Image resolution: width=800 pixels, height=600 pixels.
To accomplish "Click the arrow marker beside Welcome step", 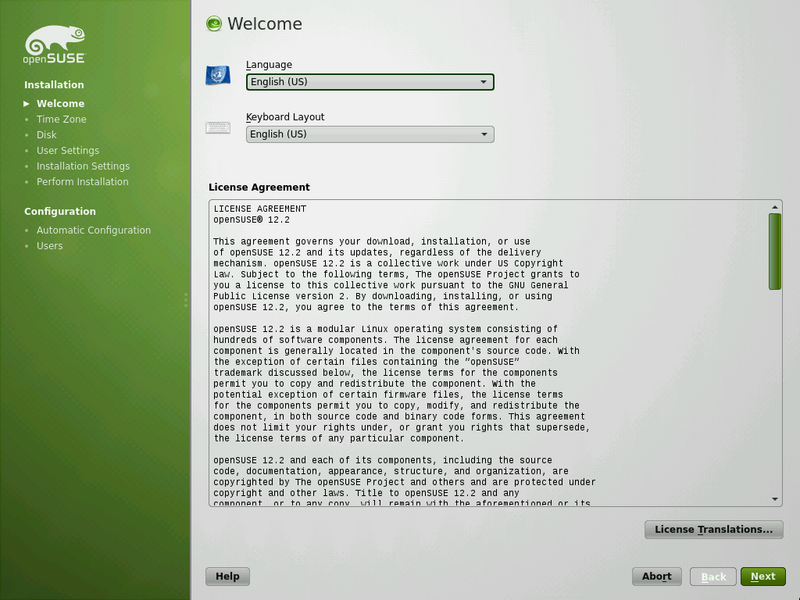I will 27,104.
